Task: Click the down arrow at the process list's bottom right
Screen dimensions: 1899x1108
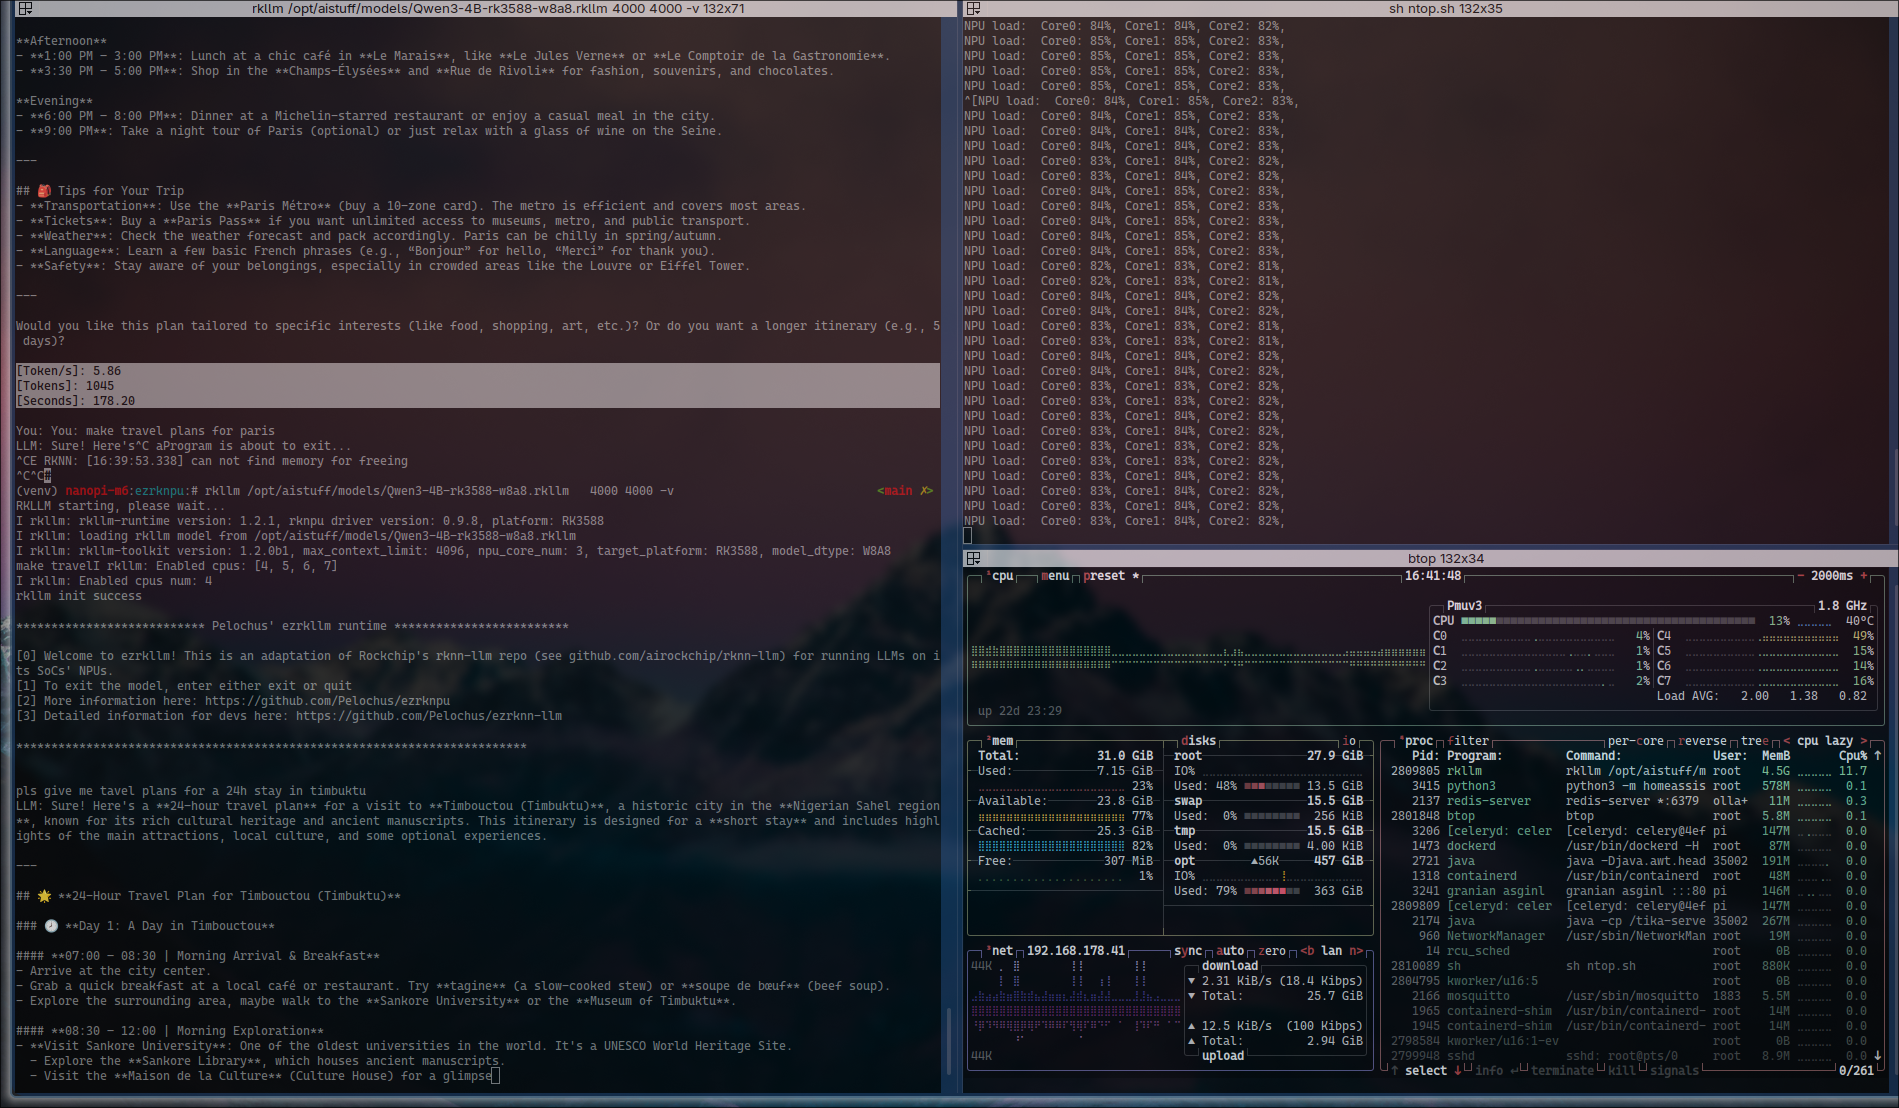Action: click(1878, 1056)
